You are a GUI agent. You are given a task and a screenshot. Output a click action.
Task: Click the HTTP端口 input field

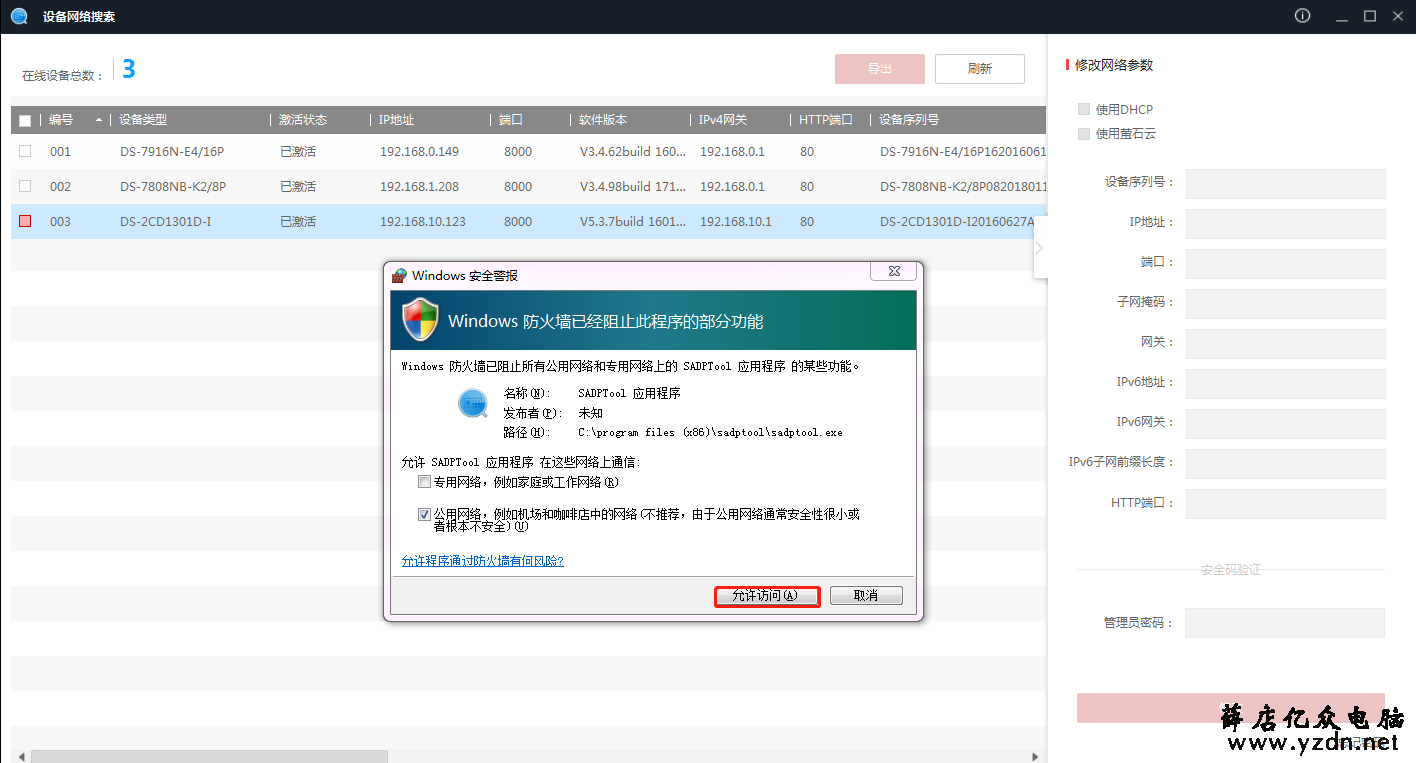tap(1286, 504)
